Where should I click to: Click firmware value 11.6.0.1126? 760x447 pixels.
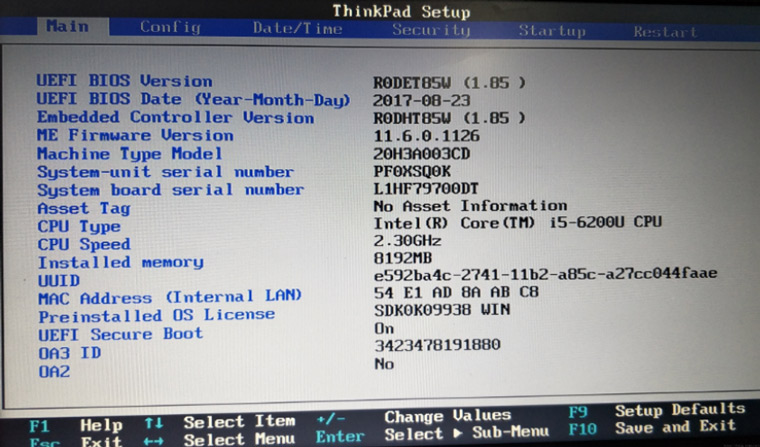[x=427, y=136]
